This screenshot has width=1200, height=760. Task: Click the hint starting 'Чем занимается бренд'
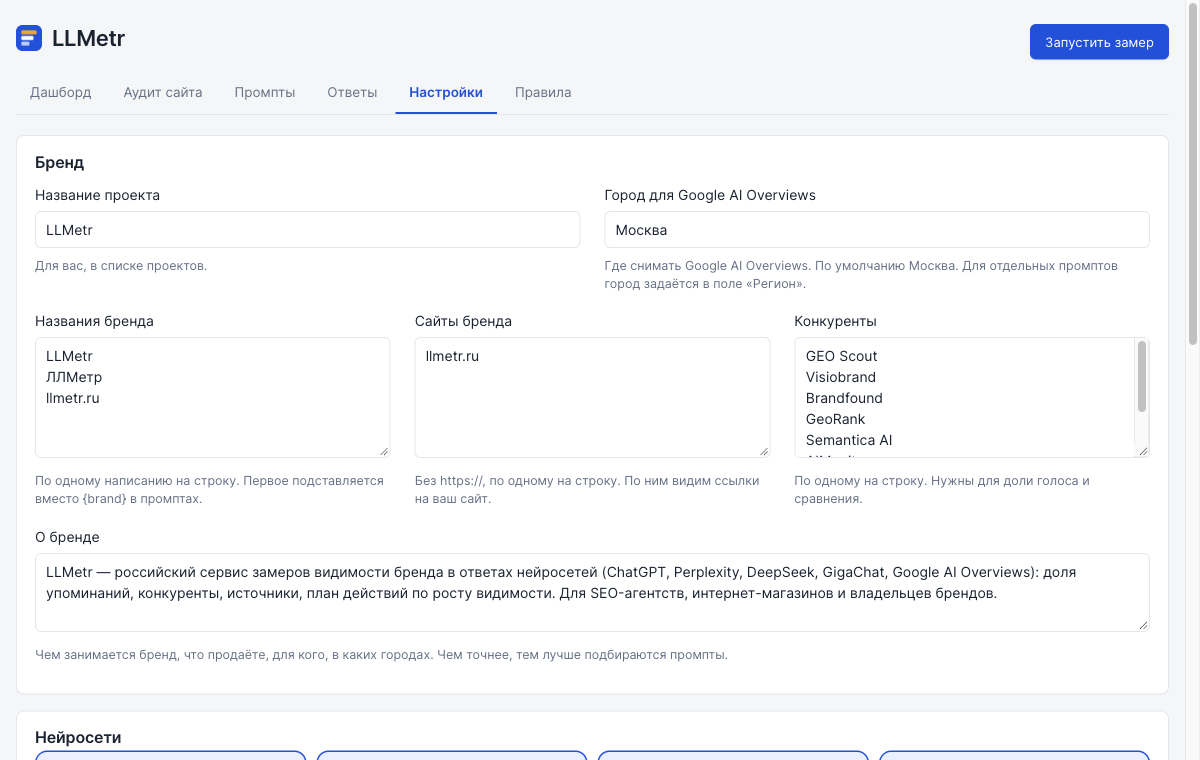tap(381, 655)
